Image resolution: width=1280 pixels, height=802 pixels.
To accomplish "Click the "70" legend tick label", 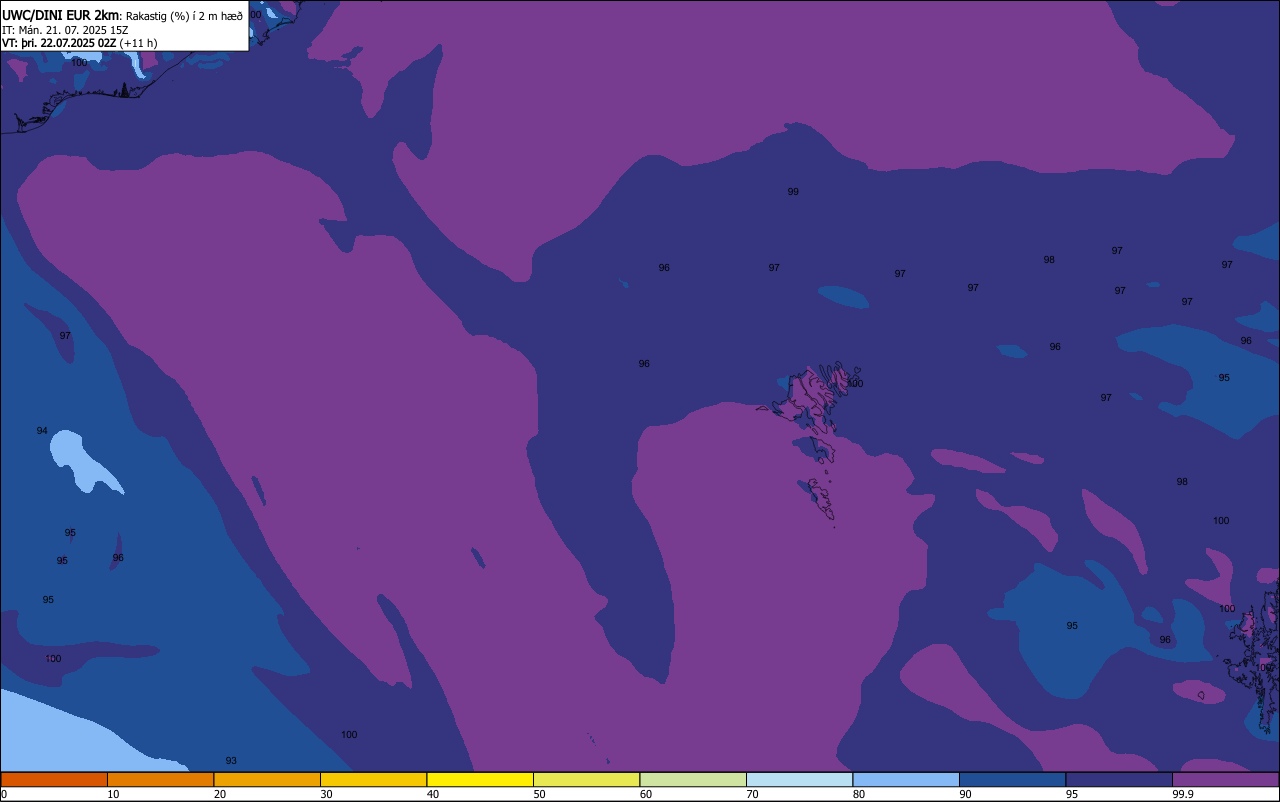I will point(752,794).
